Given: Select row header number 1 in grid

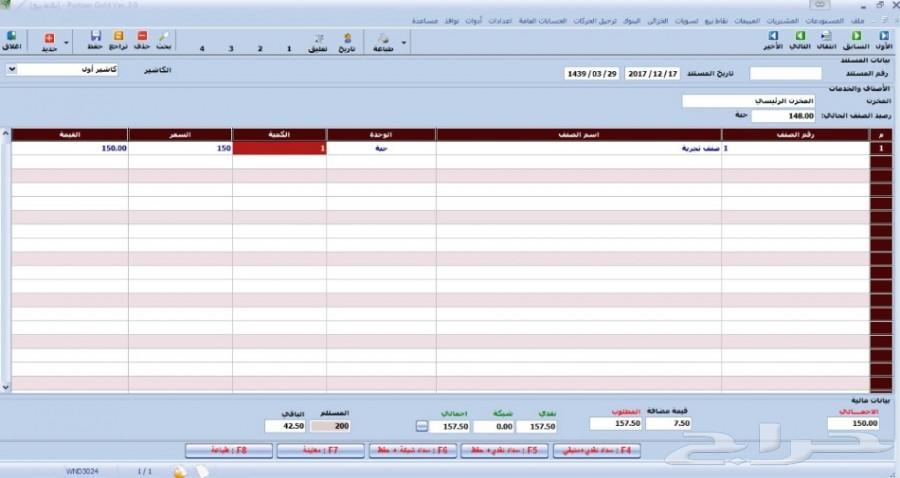Looking at the screenshot, I should 881,148.
